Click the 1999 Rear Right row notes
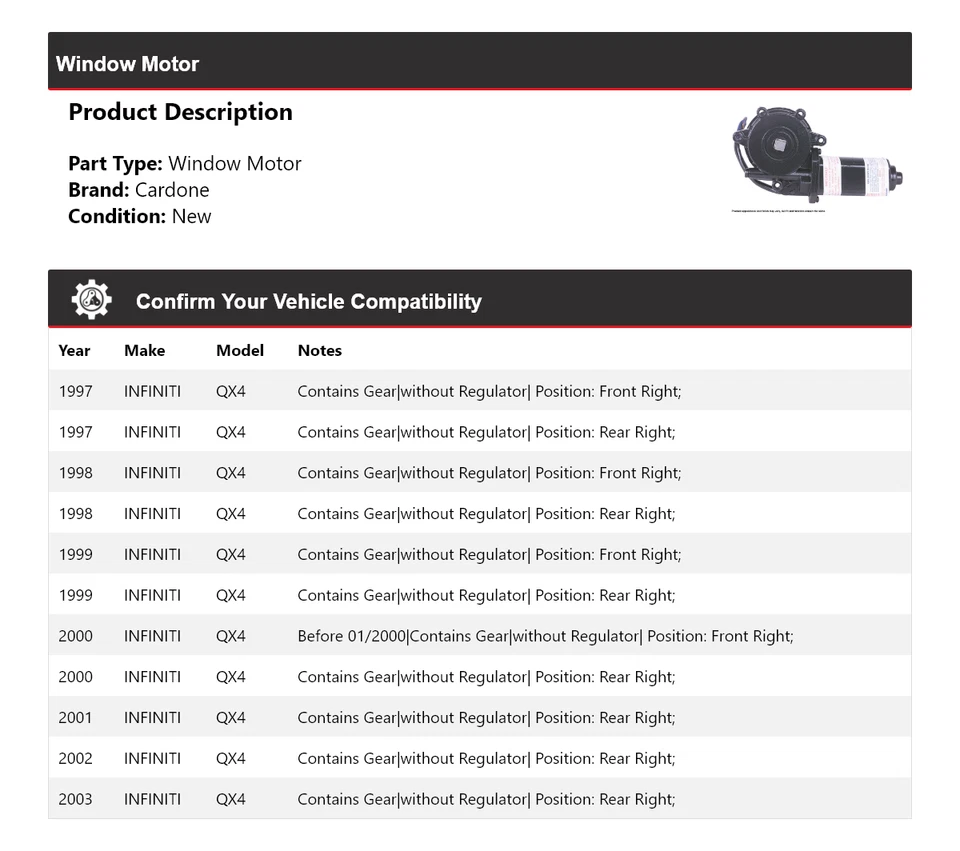The height and width of the screenshot is (851, 960). pyautogui.click(x=486, y=595)
